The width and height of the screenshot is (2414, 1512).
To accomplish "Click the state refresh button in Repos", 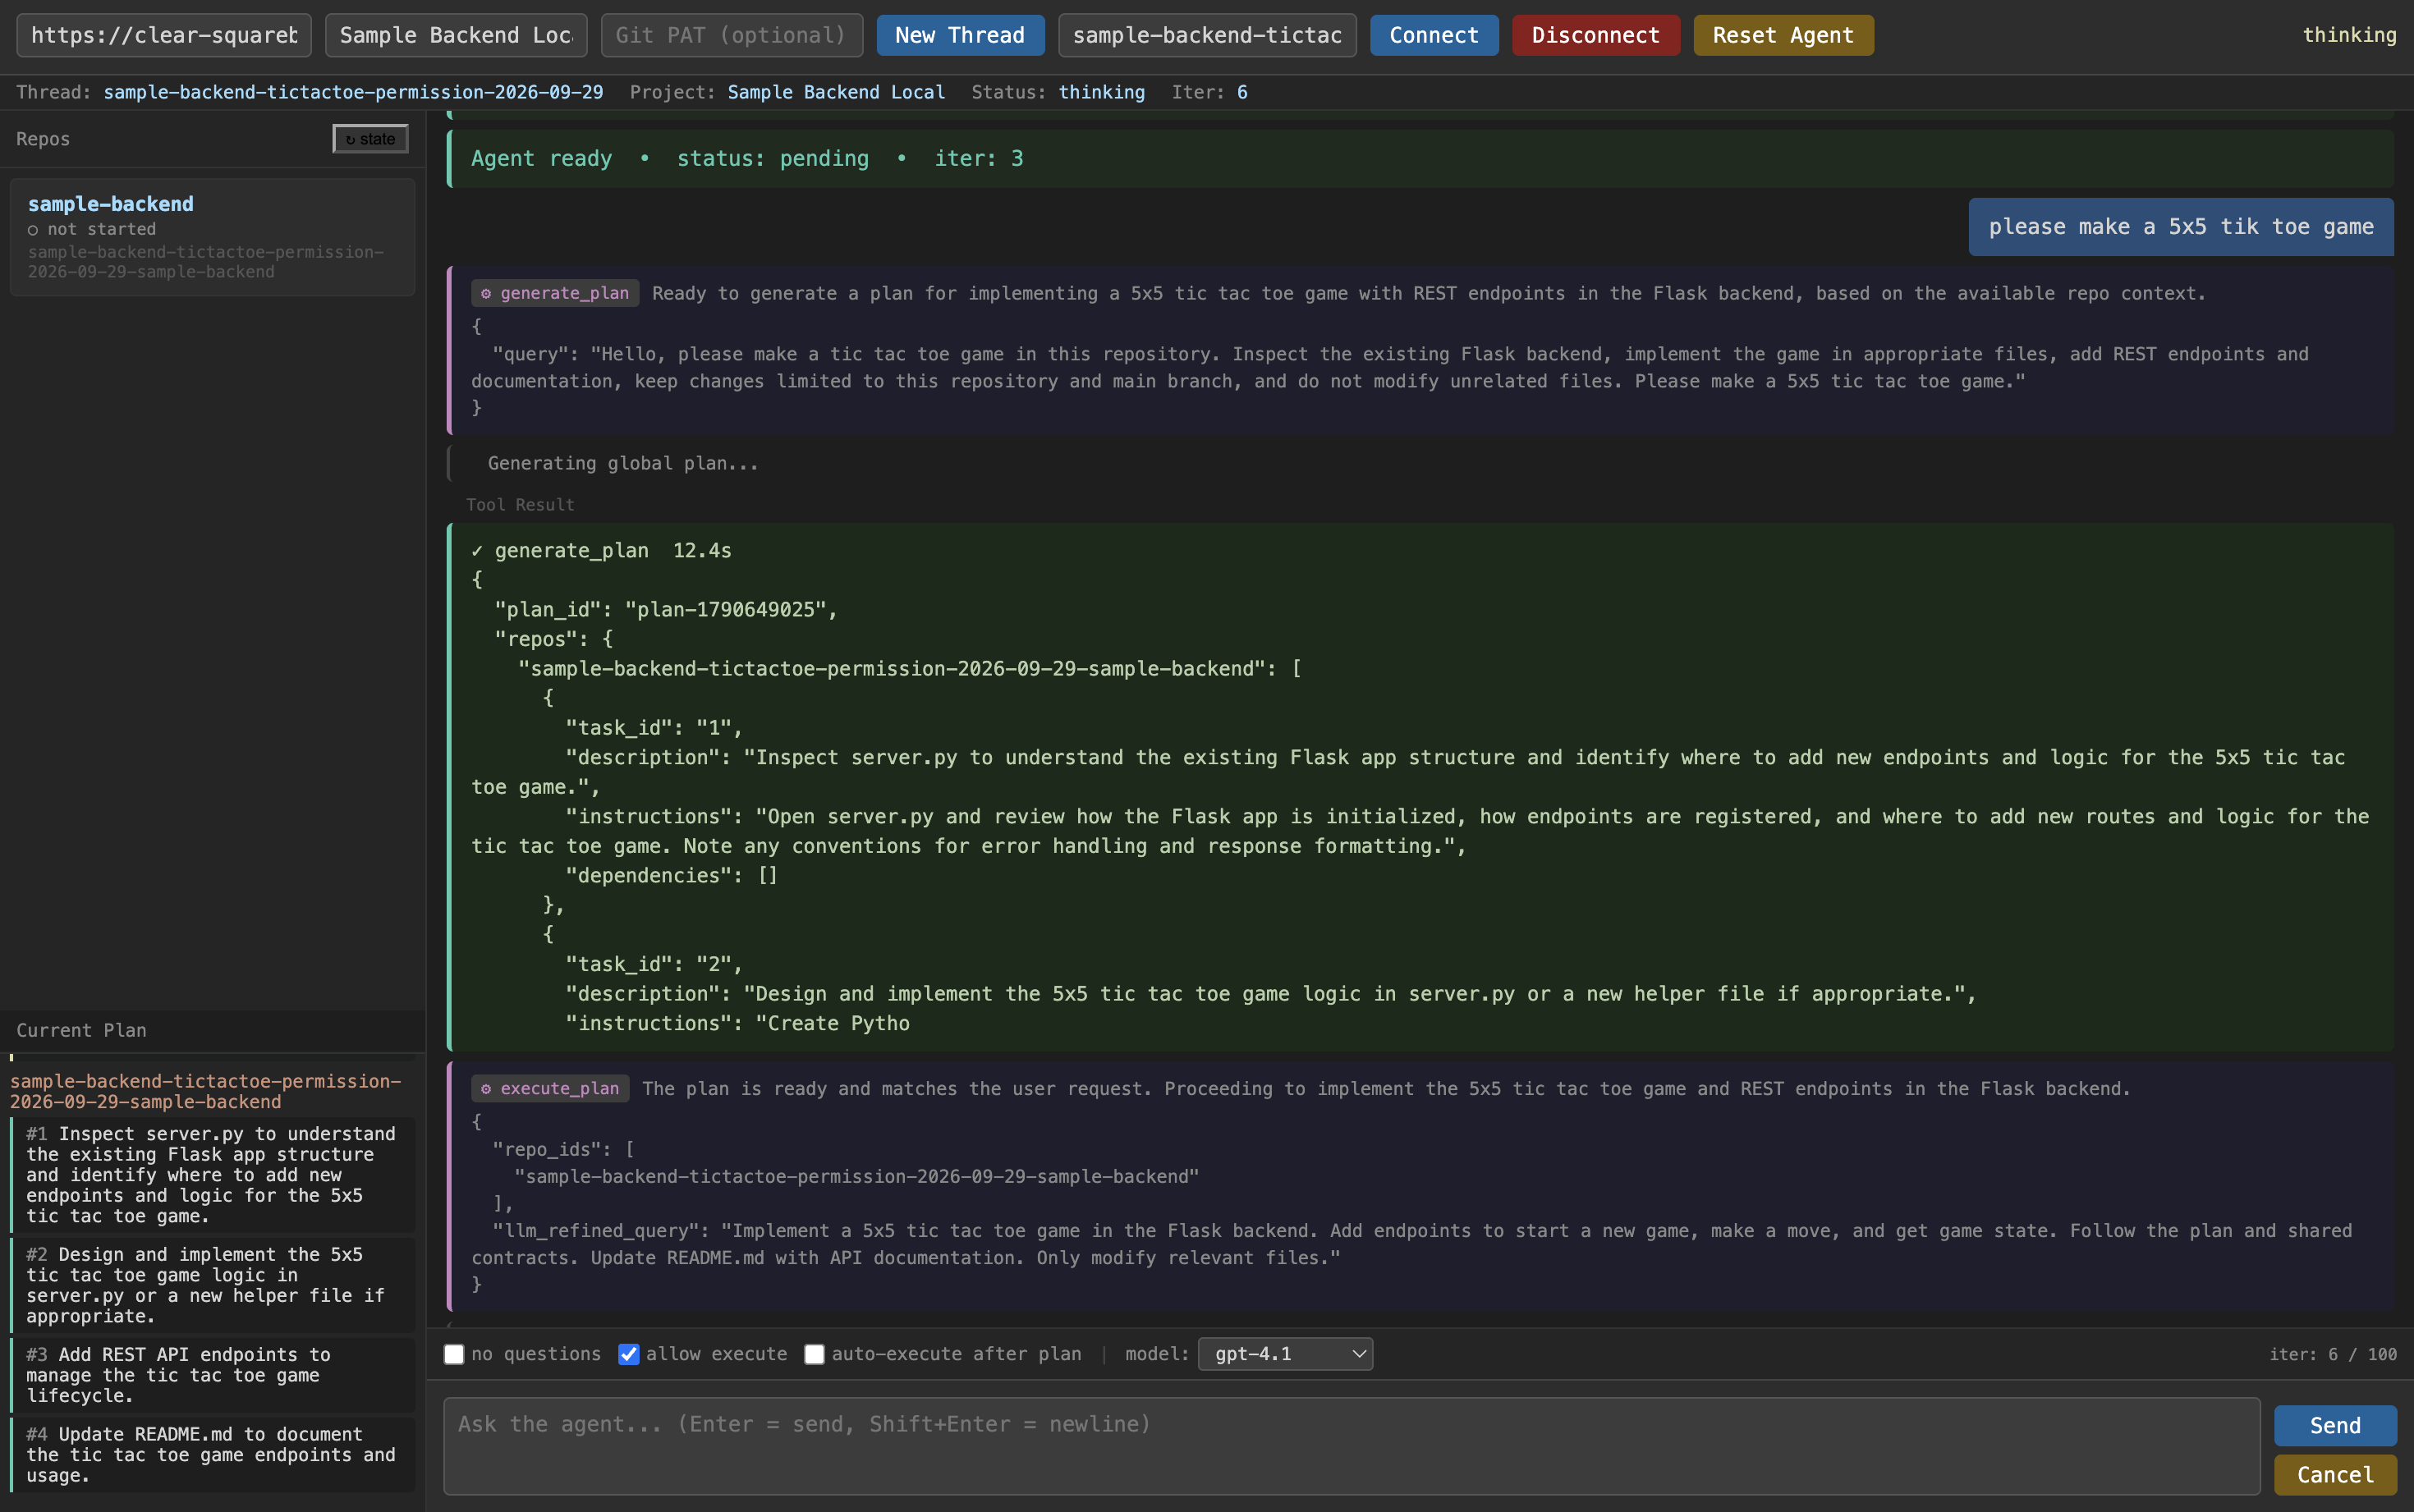I will 370,139.
